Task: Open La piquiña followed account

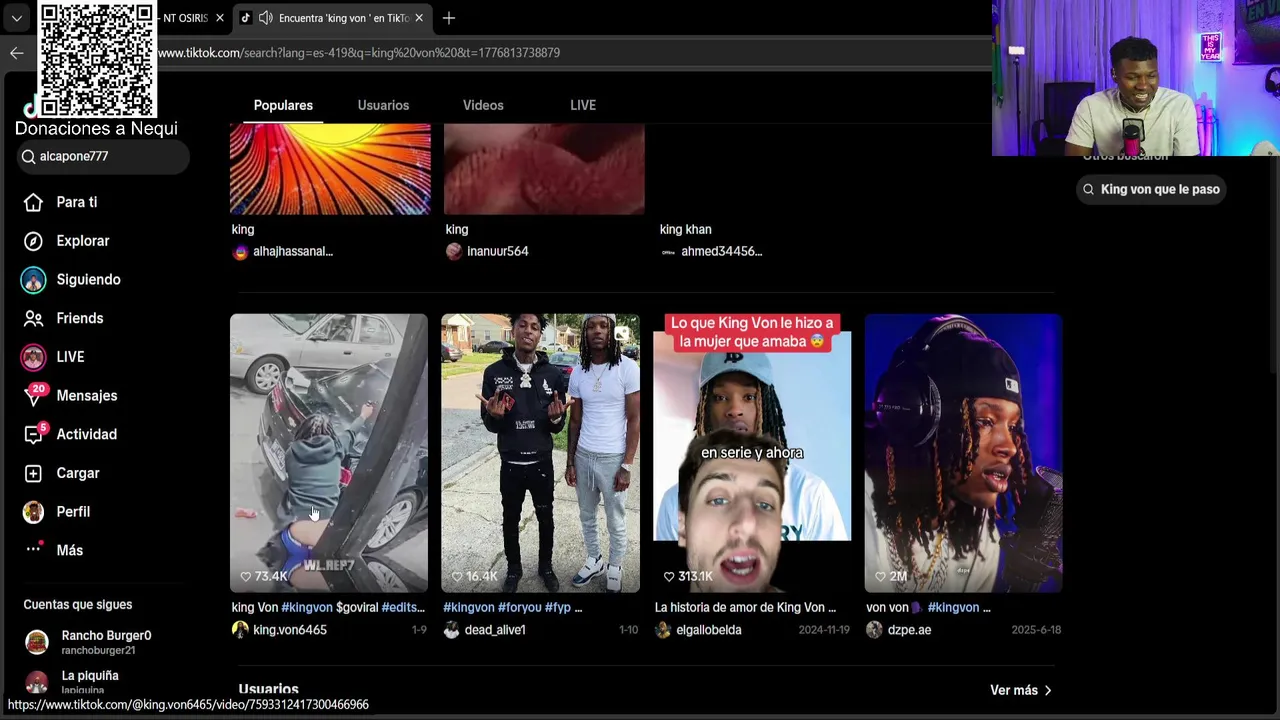Action: pyautogui.click(x=72, y=681)
